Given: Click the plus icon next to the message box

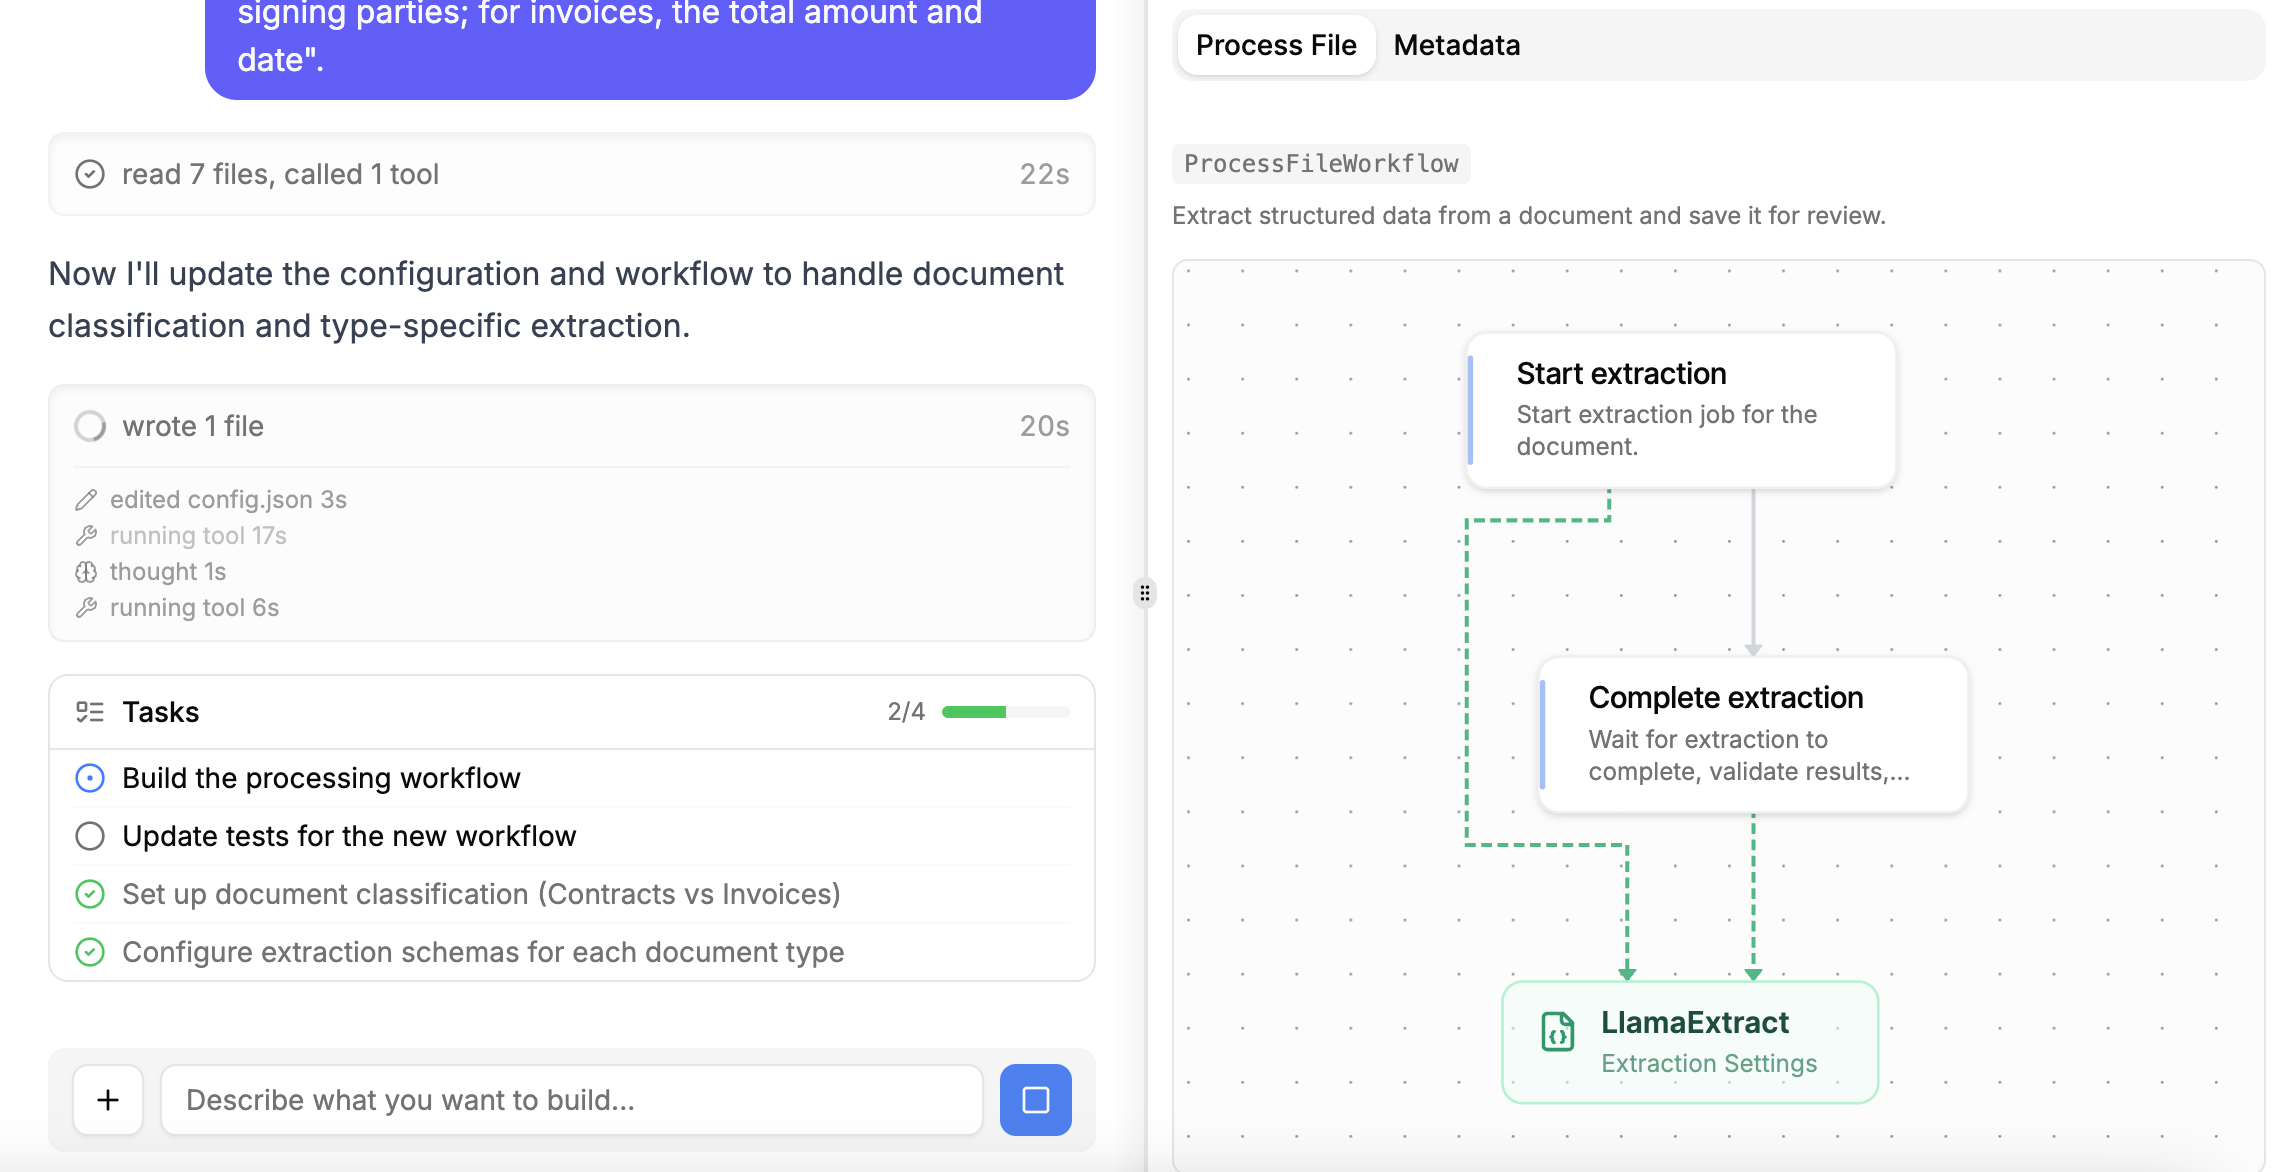Looking at the screenshot, I should coord(106,1099).
